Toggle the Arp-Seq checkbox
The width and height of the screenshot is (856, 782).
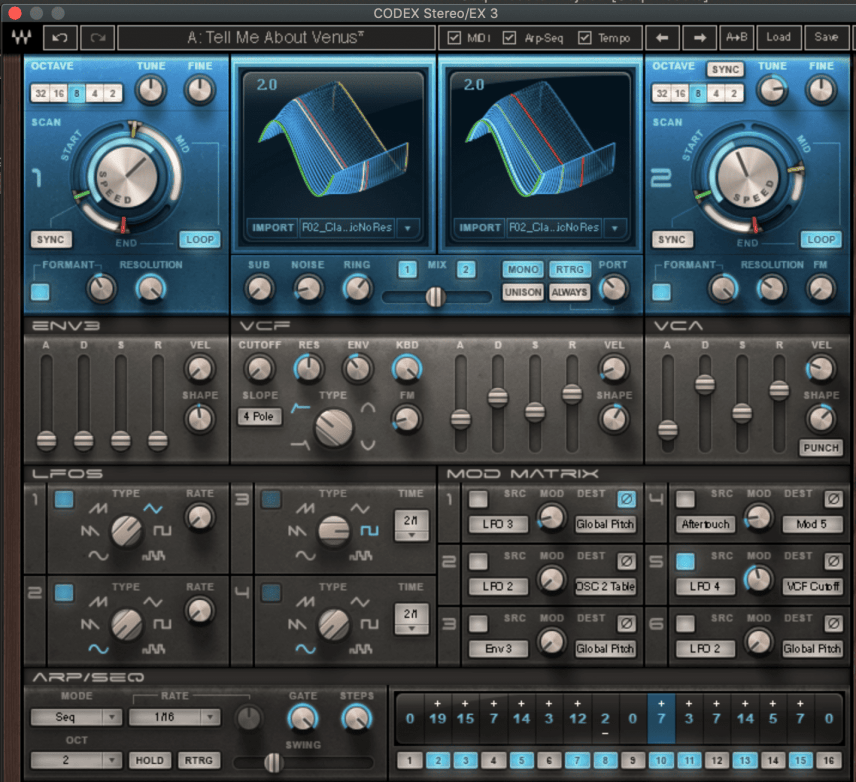tap(509, 38)
